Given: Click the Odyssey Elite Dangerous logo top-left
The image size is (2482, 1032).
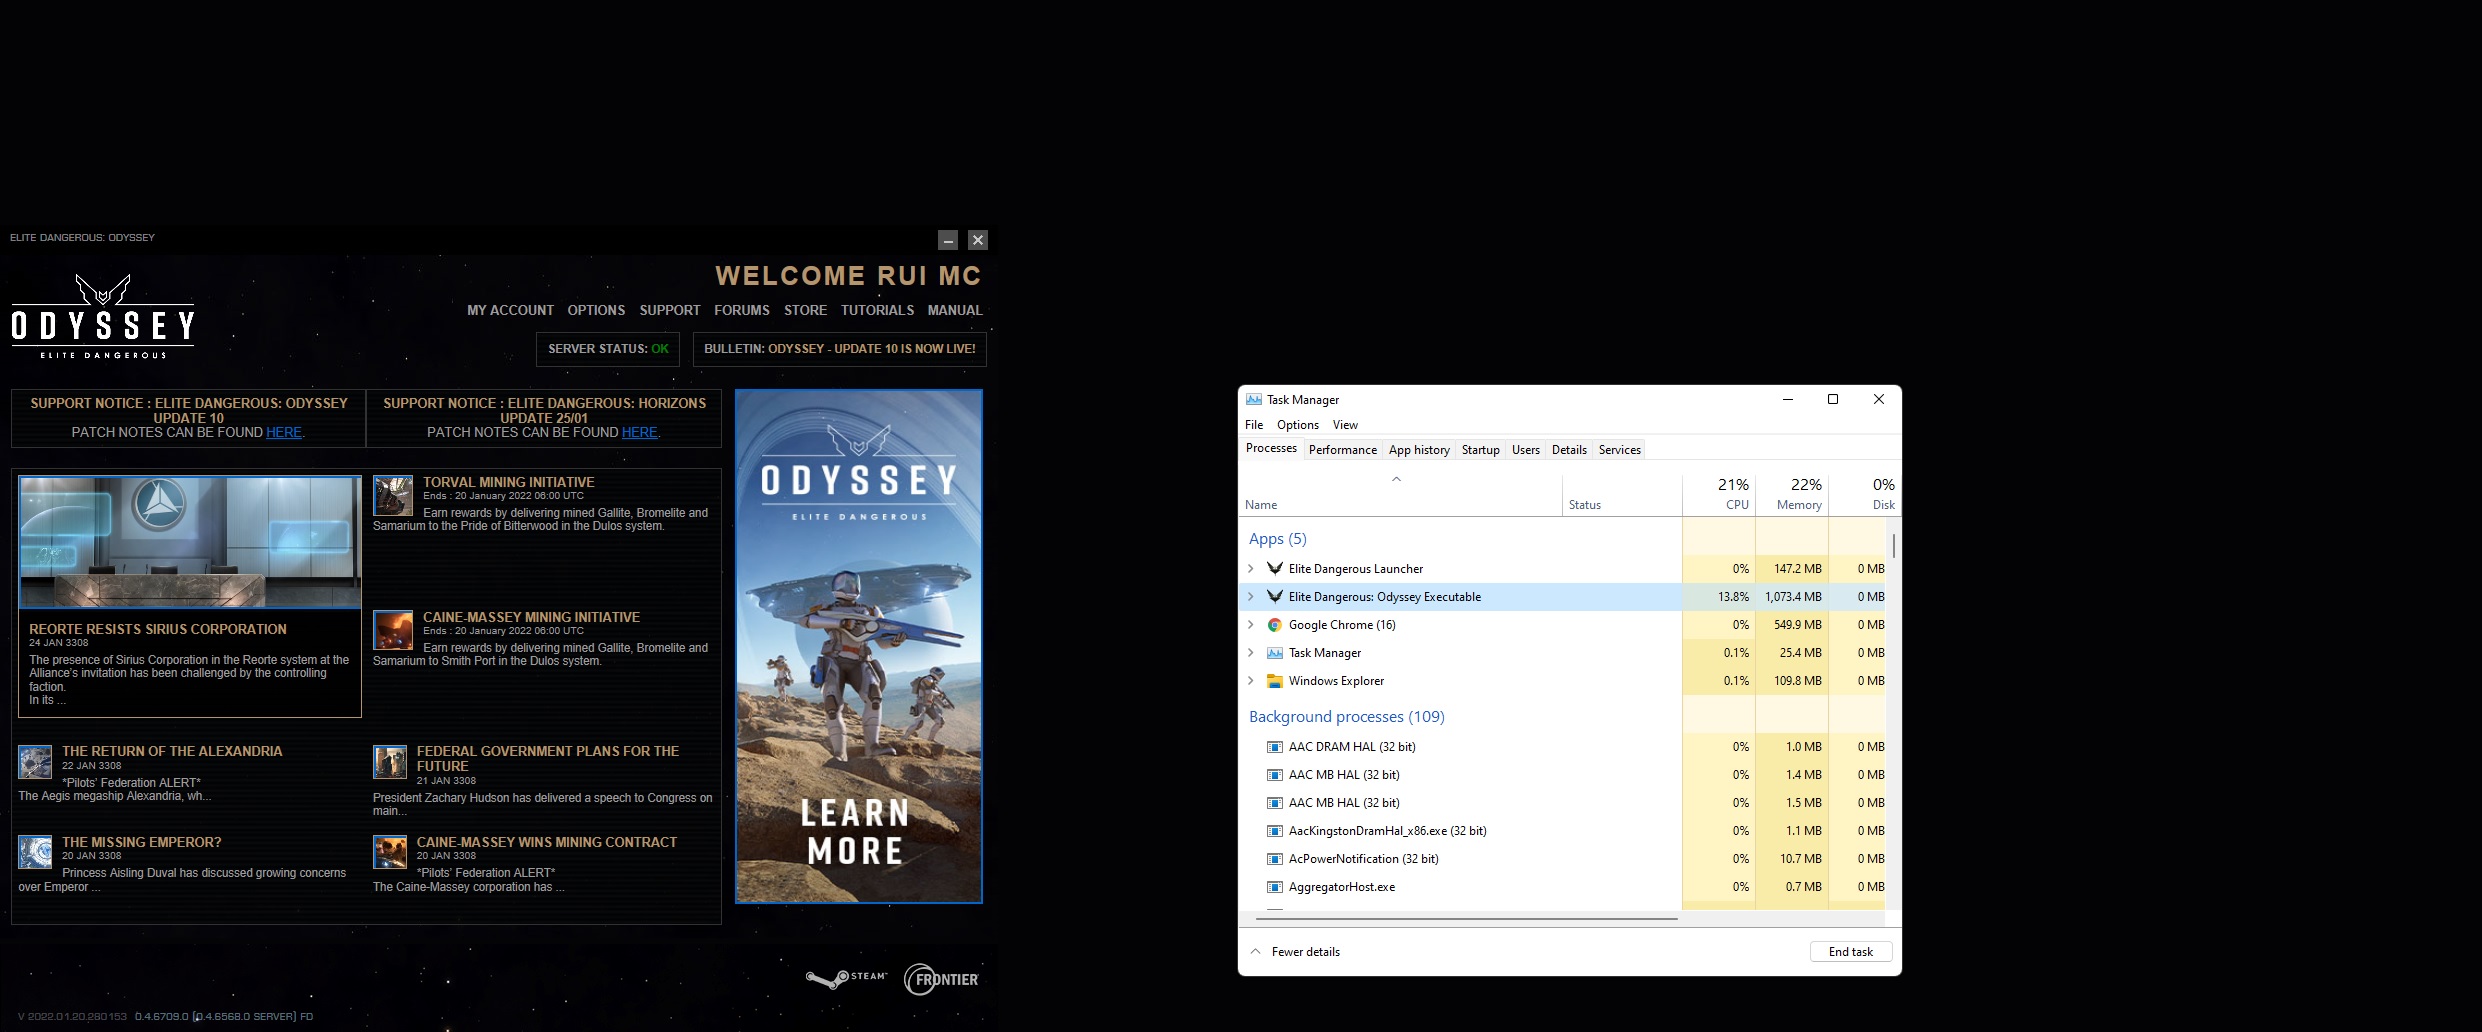Looking at the screenshot, I should pos(103,316).
